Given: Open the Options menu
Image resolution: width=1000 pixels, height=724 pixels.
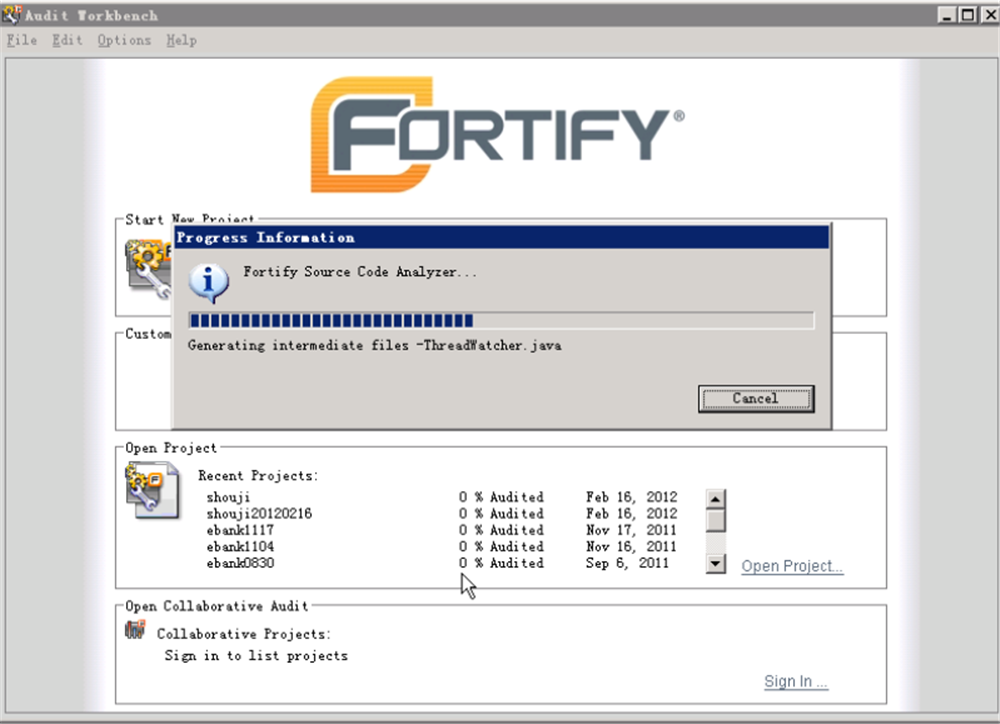Looking at the screenshot, I should click(x=124, y=40).
